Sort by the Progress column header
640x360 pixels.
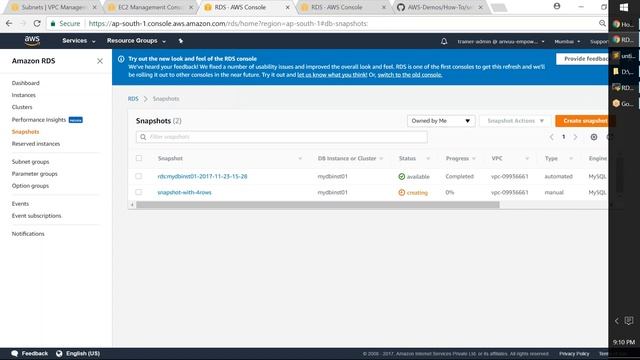pyautogui.click(x=457, y=158)
